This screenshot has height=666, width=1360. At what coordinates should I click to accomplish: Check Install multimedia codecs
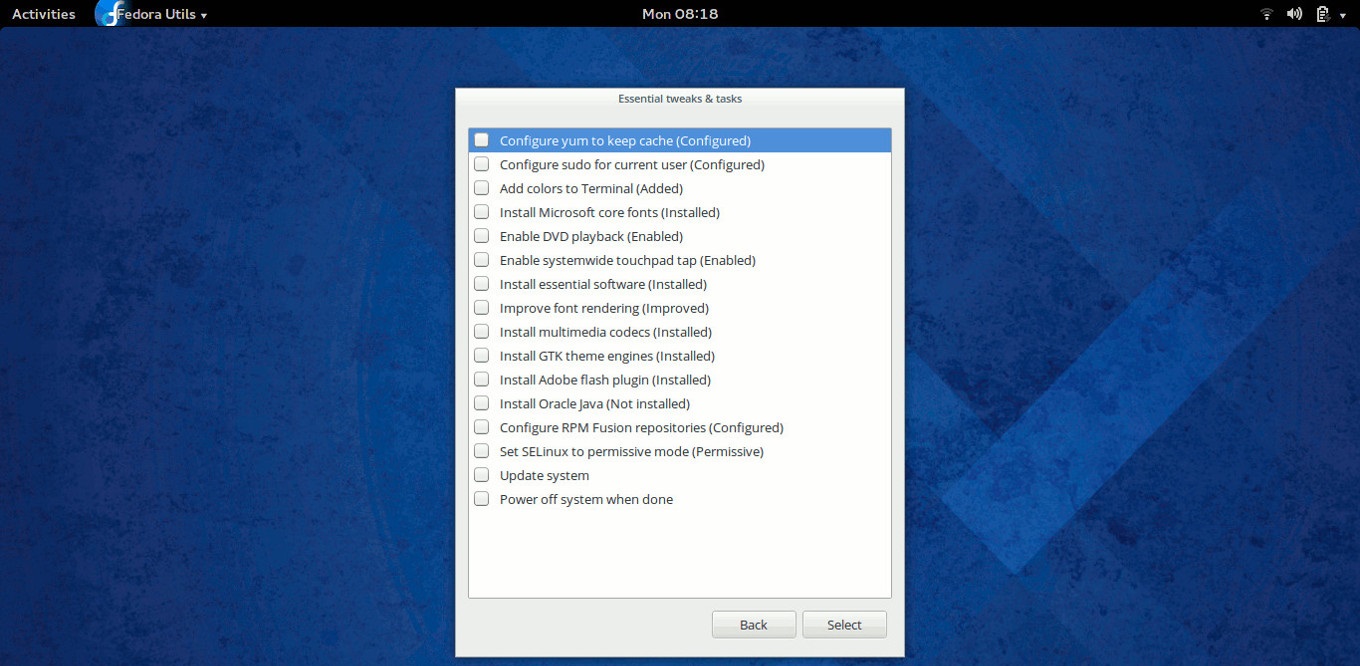[x=481, y=332]
